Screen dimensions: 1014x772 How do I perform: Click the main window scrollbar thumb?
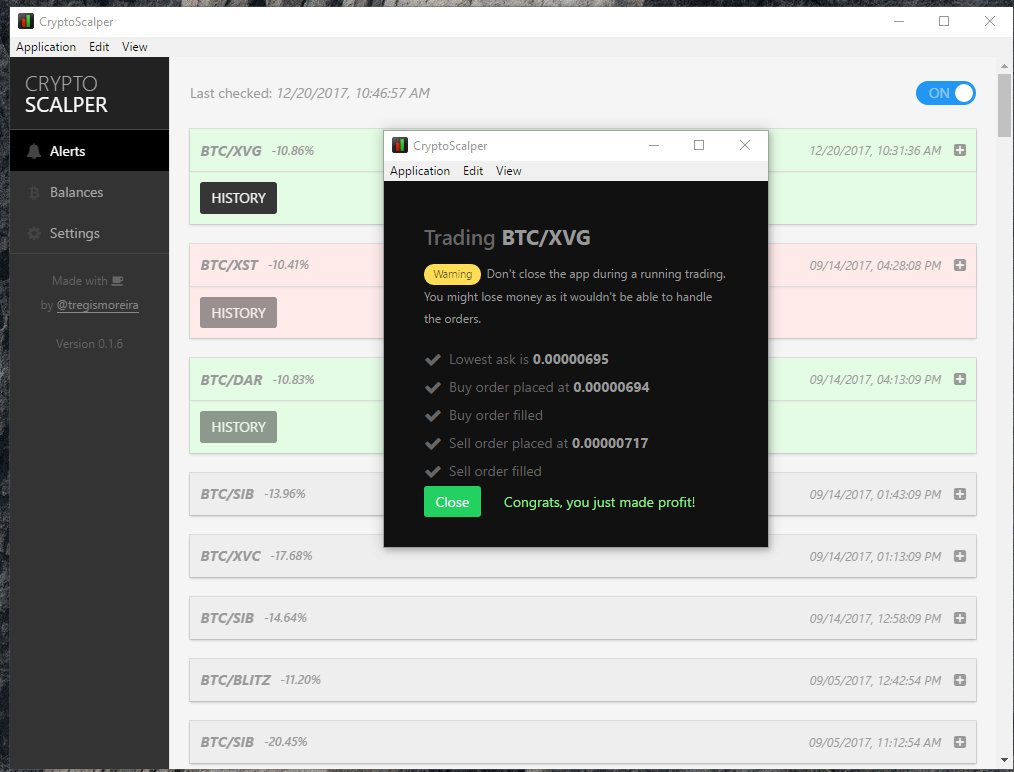coord(1004,105)
